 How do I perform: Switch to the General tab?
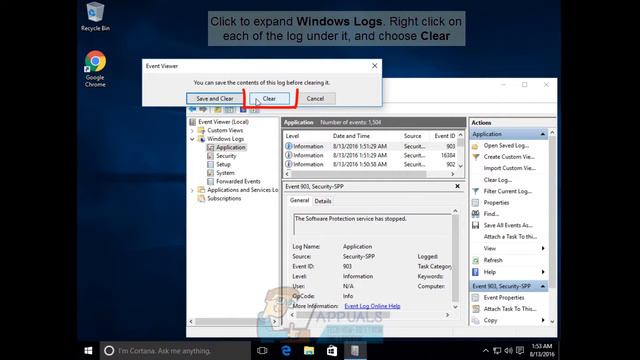(299, 200)
